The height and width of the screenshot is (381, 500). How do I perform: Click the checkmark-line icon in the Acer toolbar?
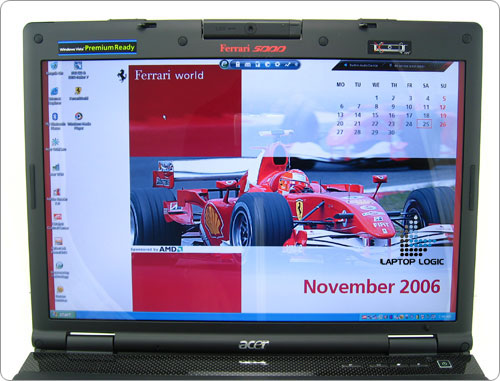click(287, 65)
